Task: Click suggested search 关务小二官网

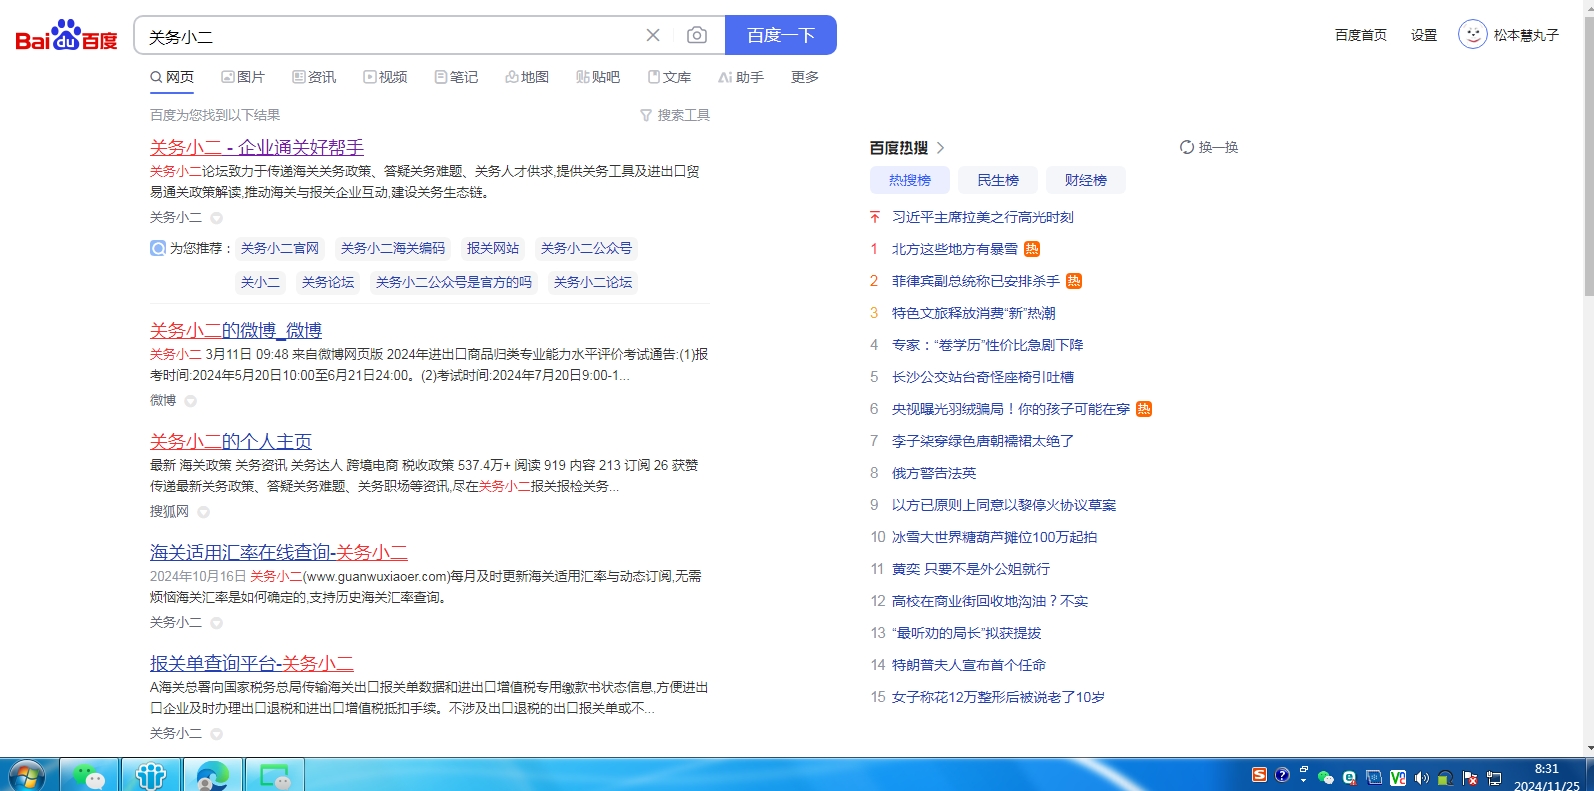Action: coord(280,248)
